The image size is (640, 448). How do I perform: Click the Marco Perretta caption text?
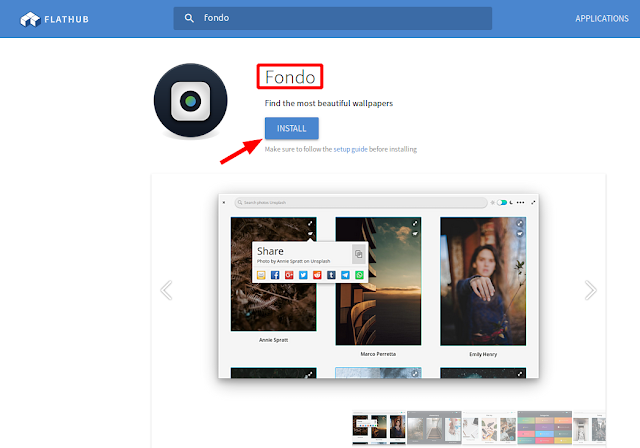(x=378, y=354)
